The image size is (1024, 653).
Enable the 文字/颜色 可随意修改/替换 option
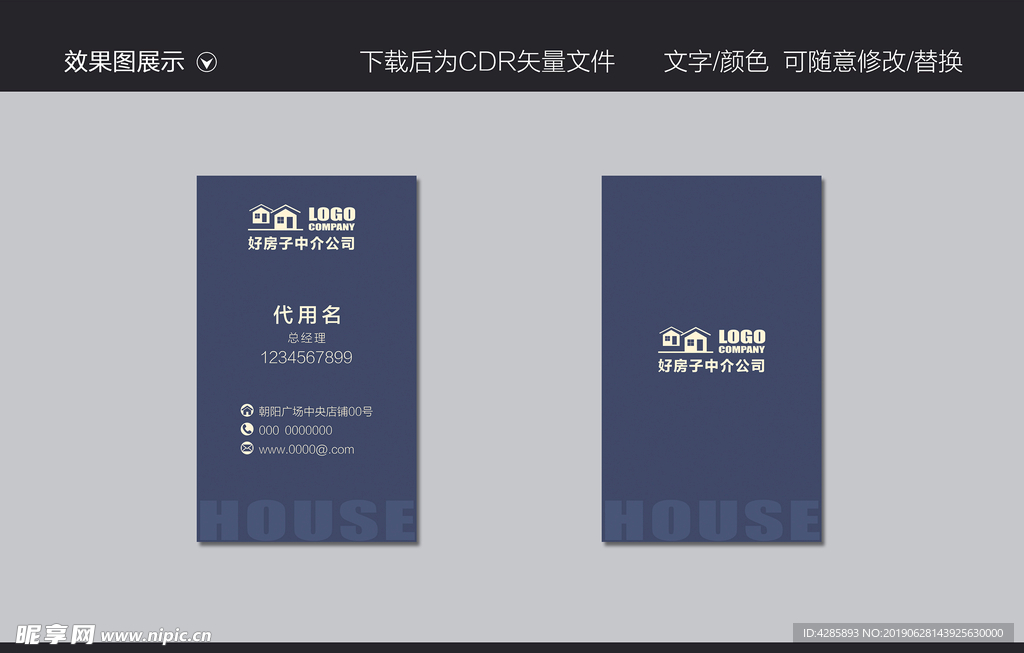pos(813,62)
